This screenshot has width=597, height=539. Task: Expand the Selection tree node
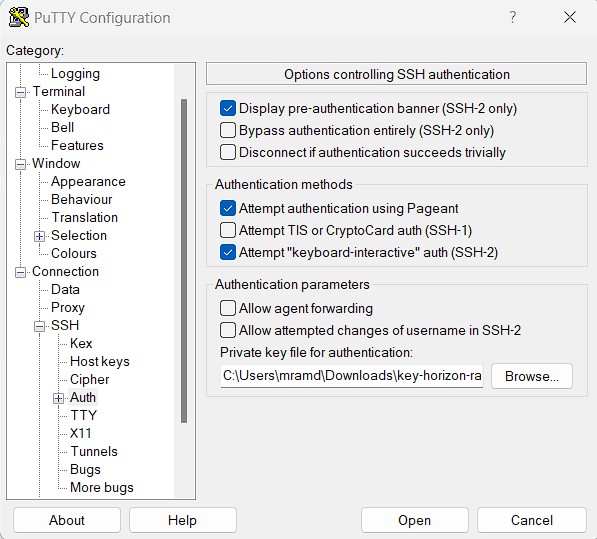click(x=40, y=236)
